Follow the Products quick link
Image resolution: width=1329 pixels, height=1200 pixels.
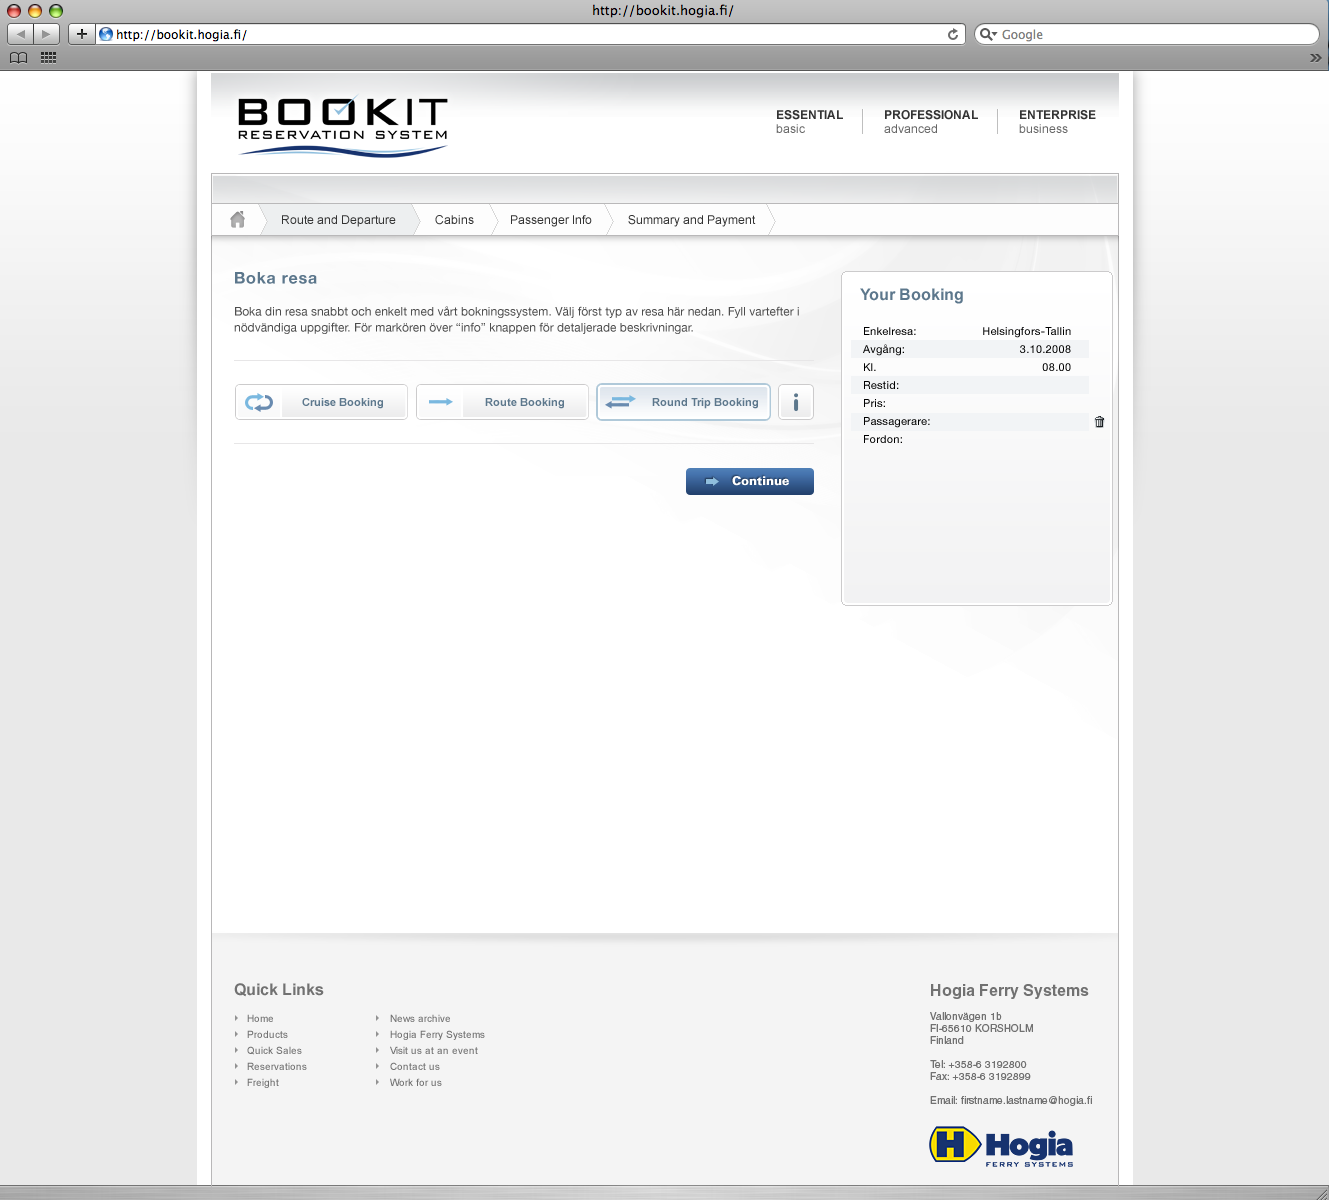(x=267, y=1035)
